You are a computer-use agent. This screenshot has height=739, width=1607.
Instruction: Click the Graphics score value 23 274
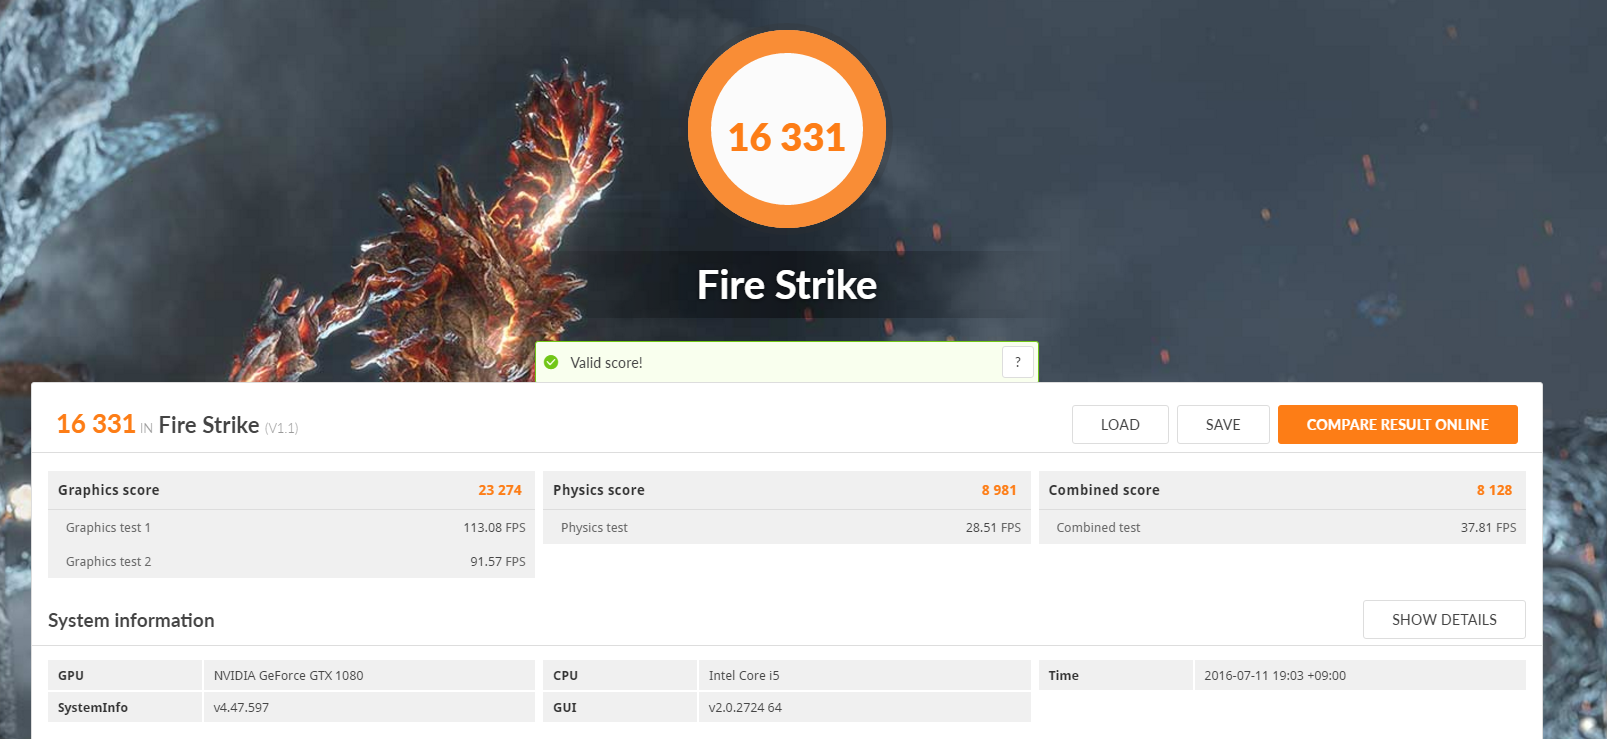[x=500, y=490]
